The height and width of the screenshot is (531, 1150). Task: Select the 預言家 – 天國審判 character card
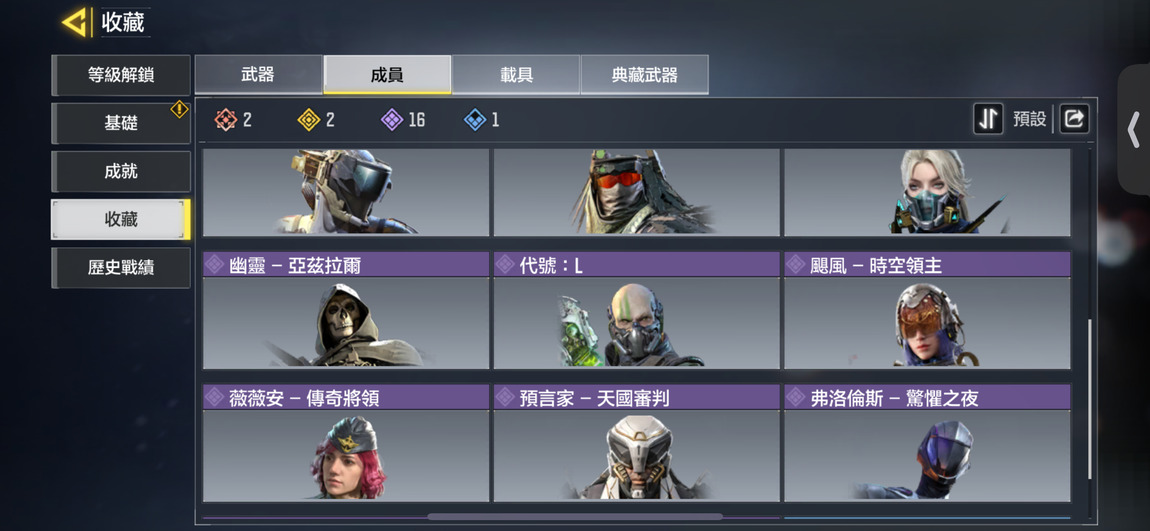point(636,442)
